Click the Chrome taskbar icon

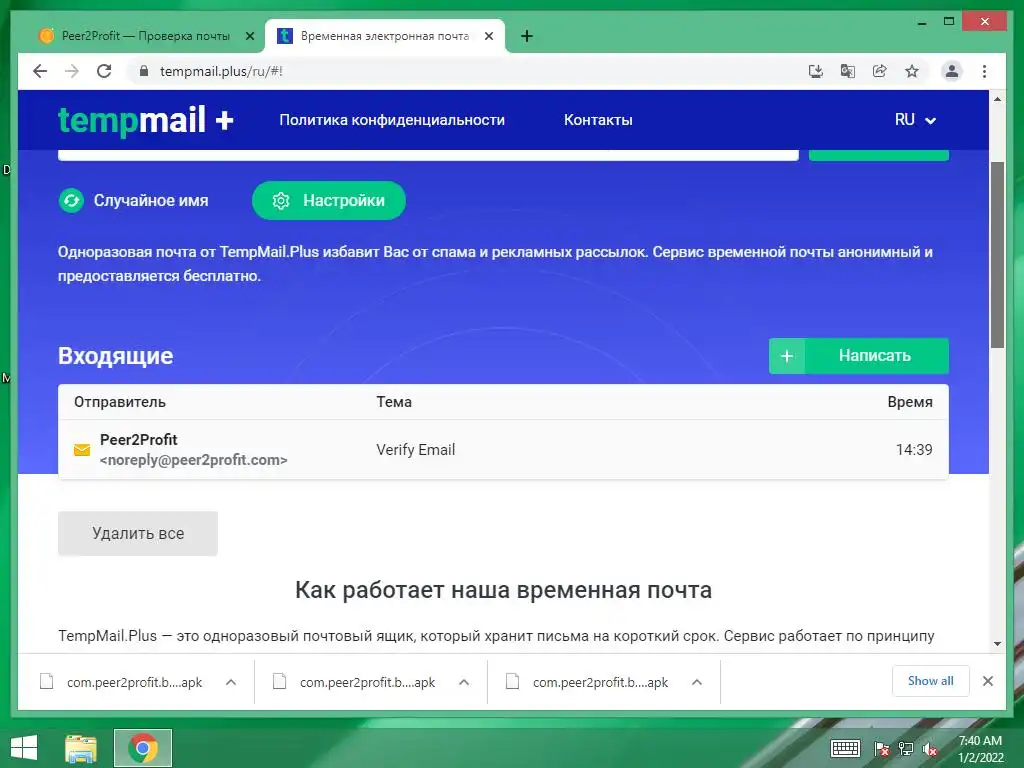[x=143, y=748]
